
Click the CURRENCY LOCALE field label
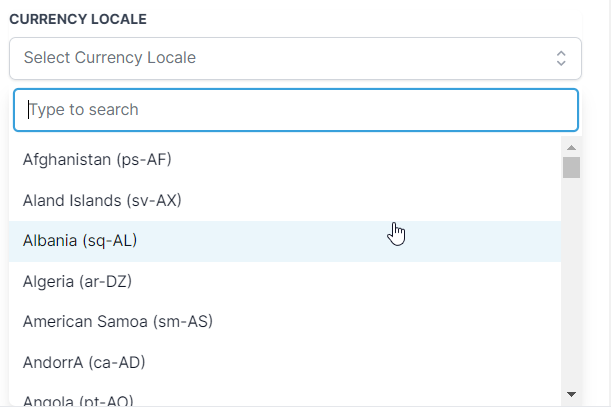[x=79, y=20]
